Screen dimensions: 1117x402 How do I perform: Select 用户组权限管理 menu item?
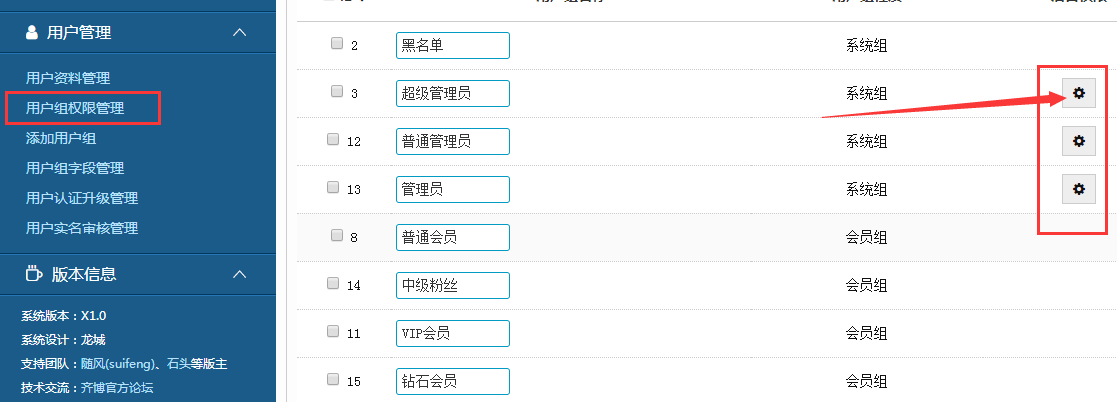(75, 108)
